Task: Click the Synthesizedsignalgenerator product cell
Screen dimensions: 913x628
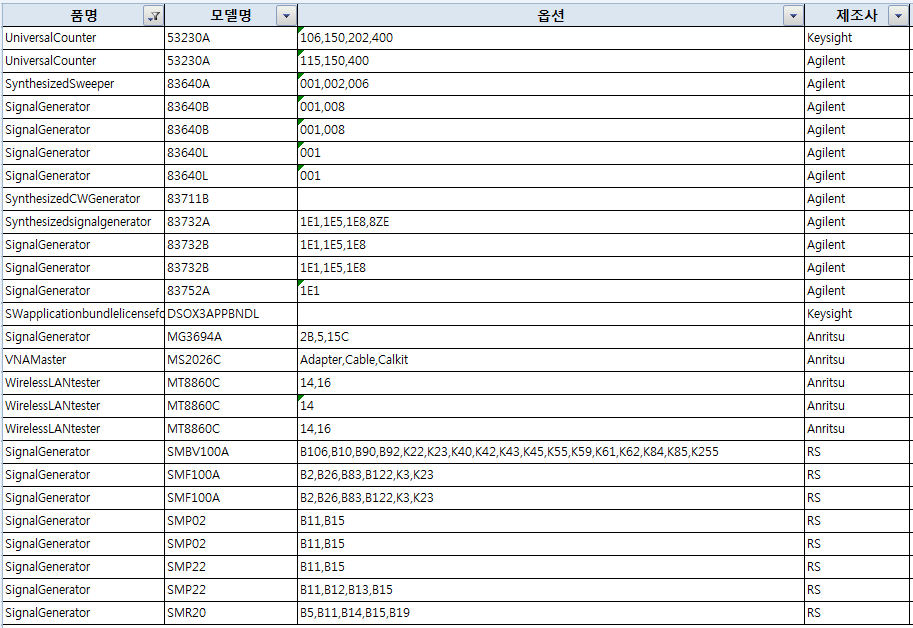Action: [x=78, y=222]
